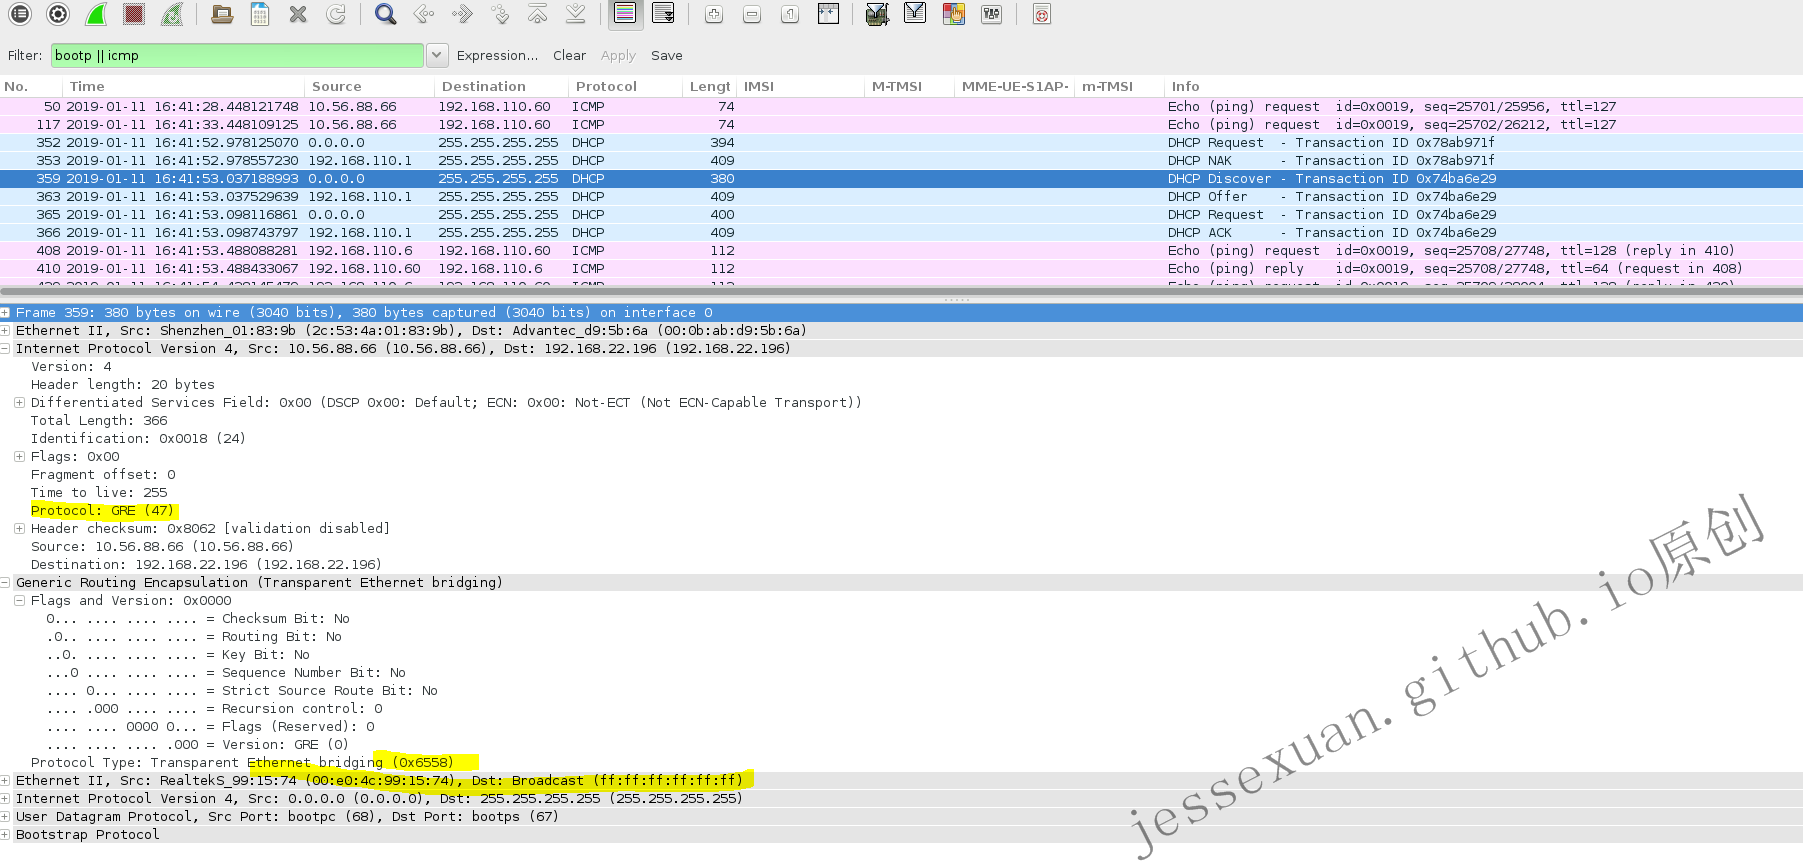This screenshot has height=865, width=1803.
Task: Select packet 366 DHCP ACK row
Action: [901, 233]
